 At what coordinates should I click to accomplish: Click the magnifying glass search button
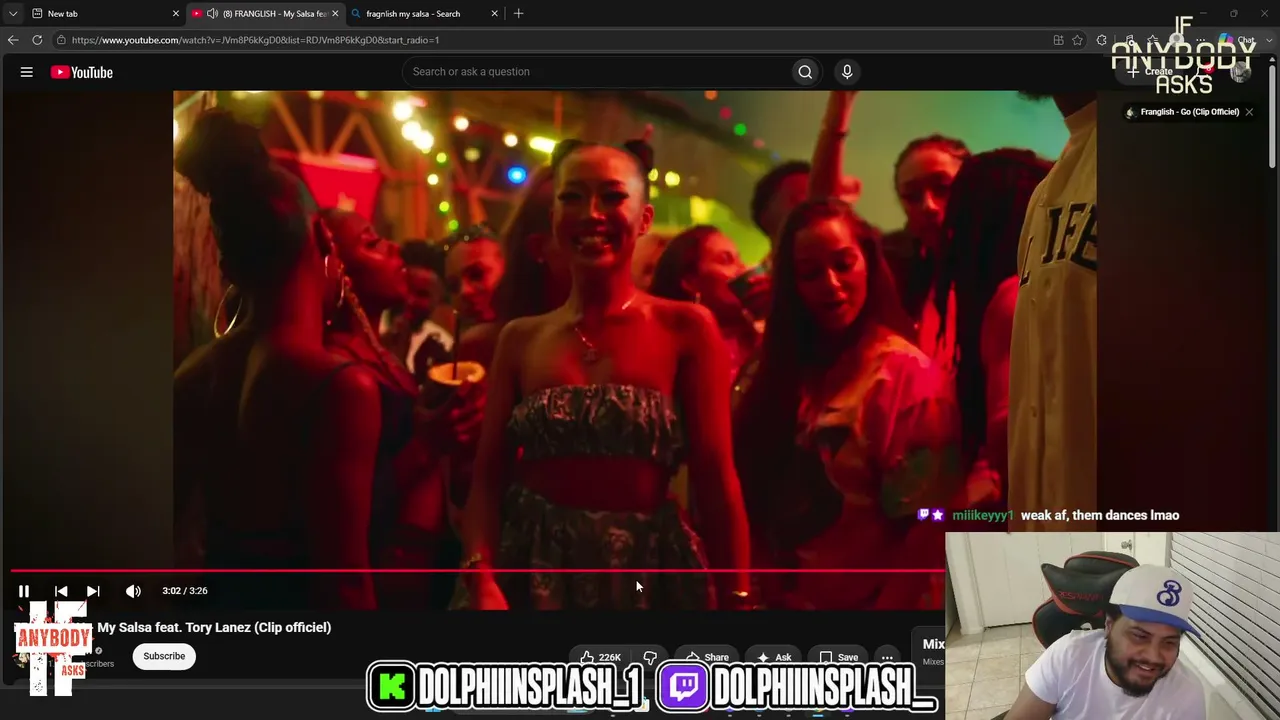click(x=805, y=72)
